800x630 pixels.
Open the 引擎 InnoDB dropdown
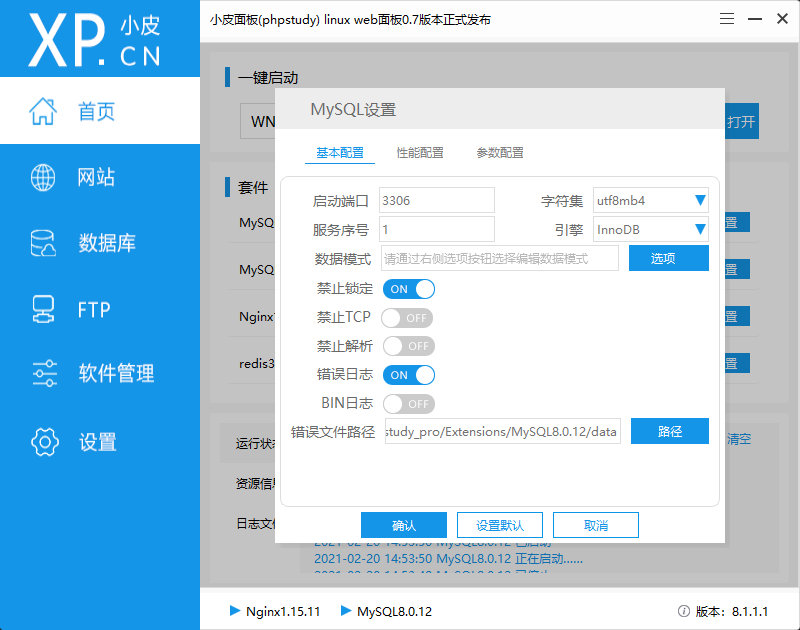[x=651, y=229]
